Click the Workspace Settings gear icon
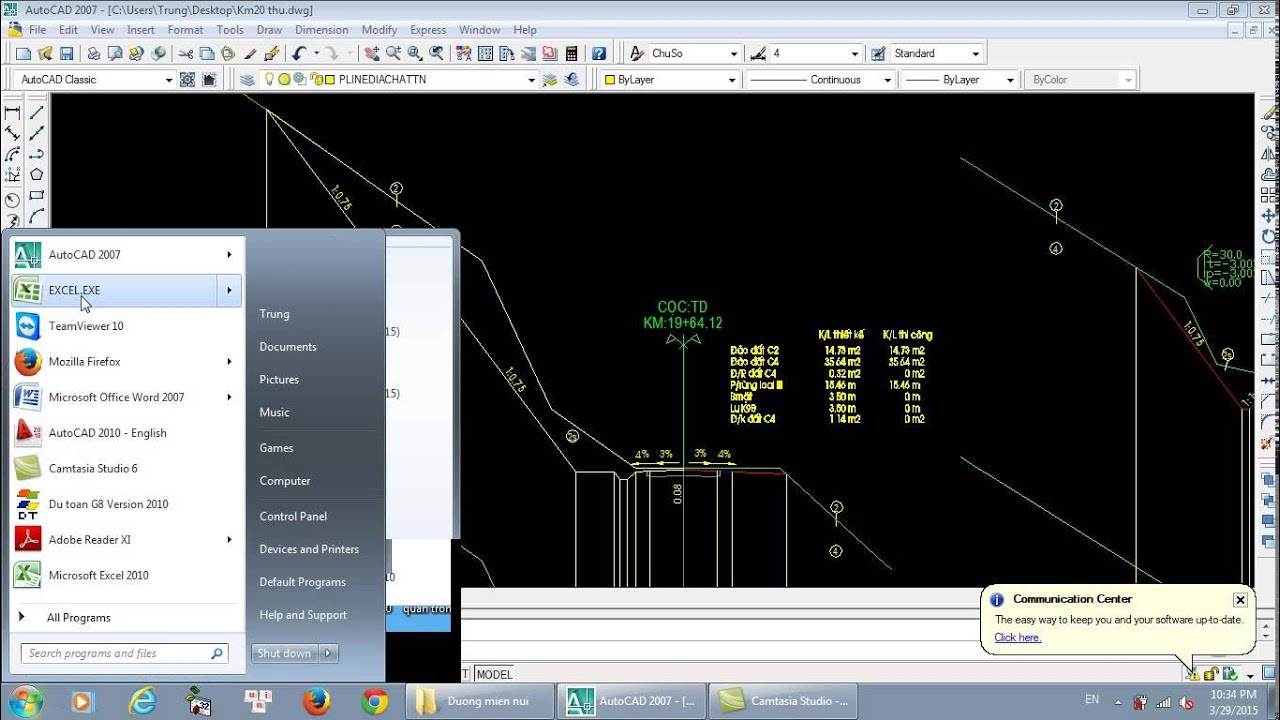This screenshot has height=720, width=1280. click(x=187, y=80)
